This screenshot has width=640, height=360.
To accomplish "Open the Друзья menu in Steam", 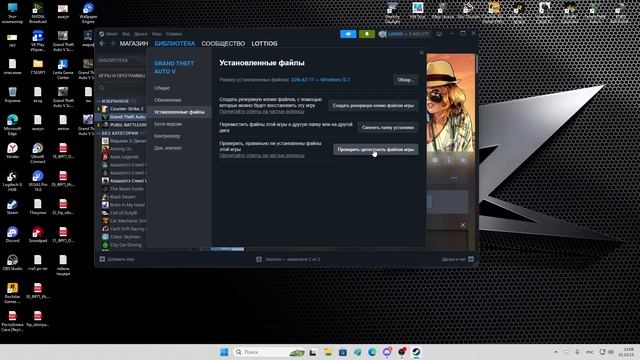I will pos(141,34).
